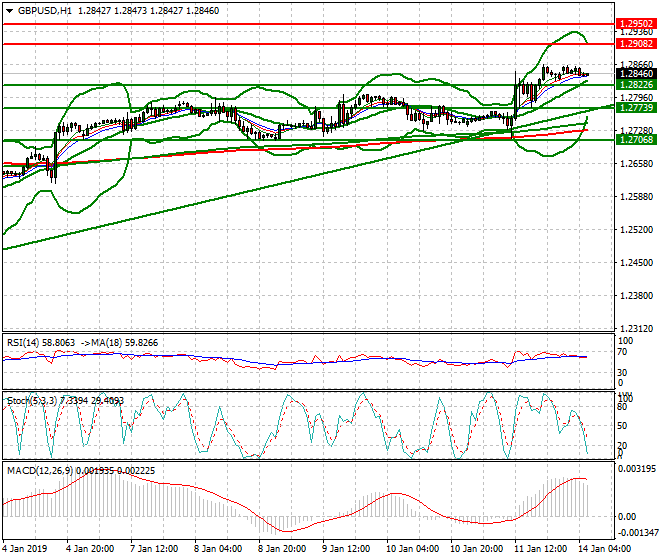The width and height of the screenshot is (660, 560).
Task: Click the 11 Jan 12:00 time label
Action: tap(540, 549)
